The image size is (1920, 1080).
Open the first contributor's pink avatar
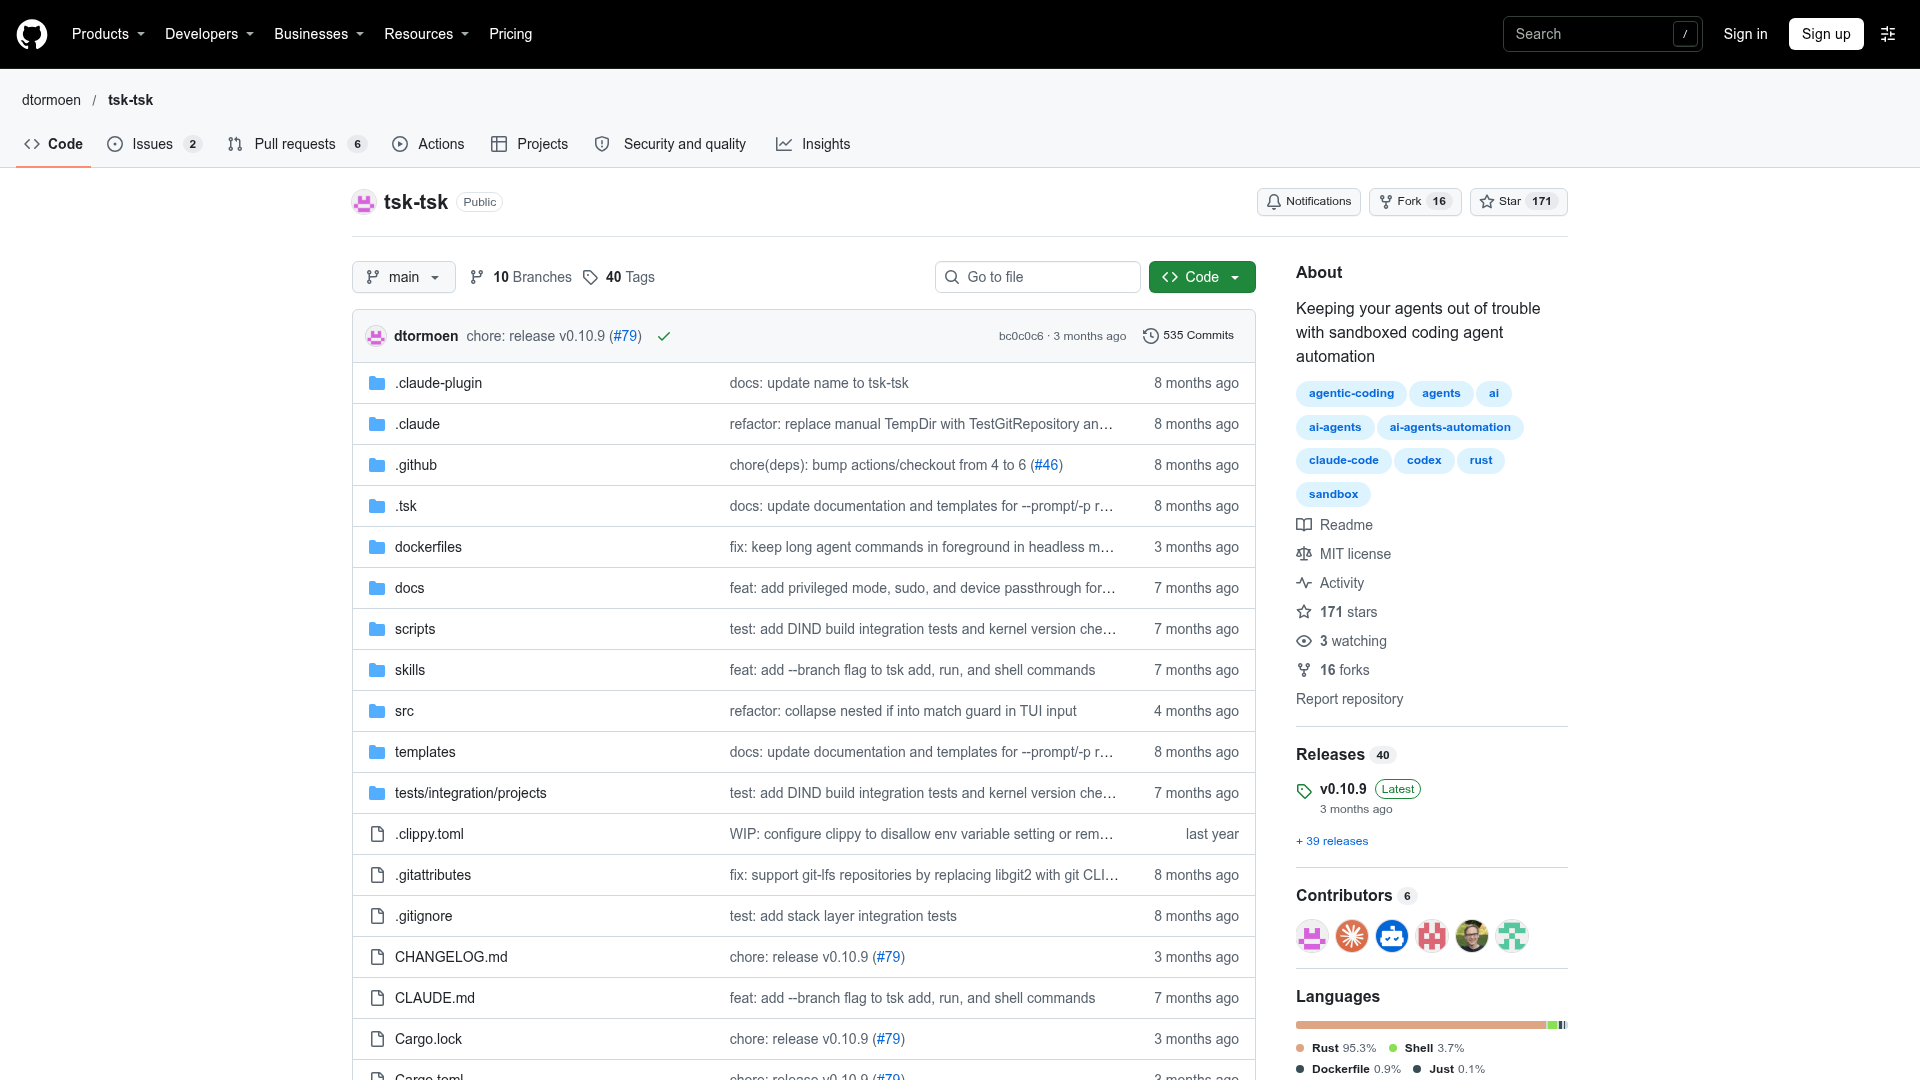(x=1312, y=936)
